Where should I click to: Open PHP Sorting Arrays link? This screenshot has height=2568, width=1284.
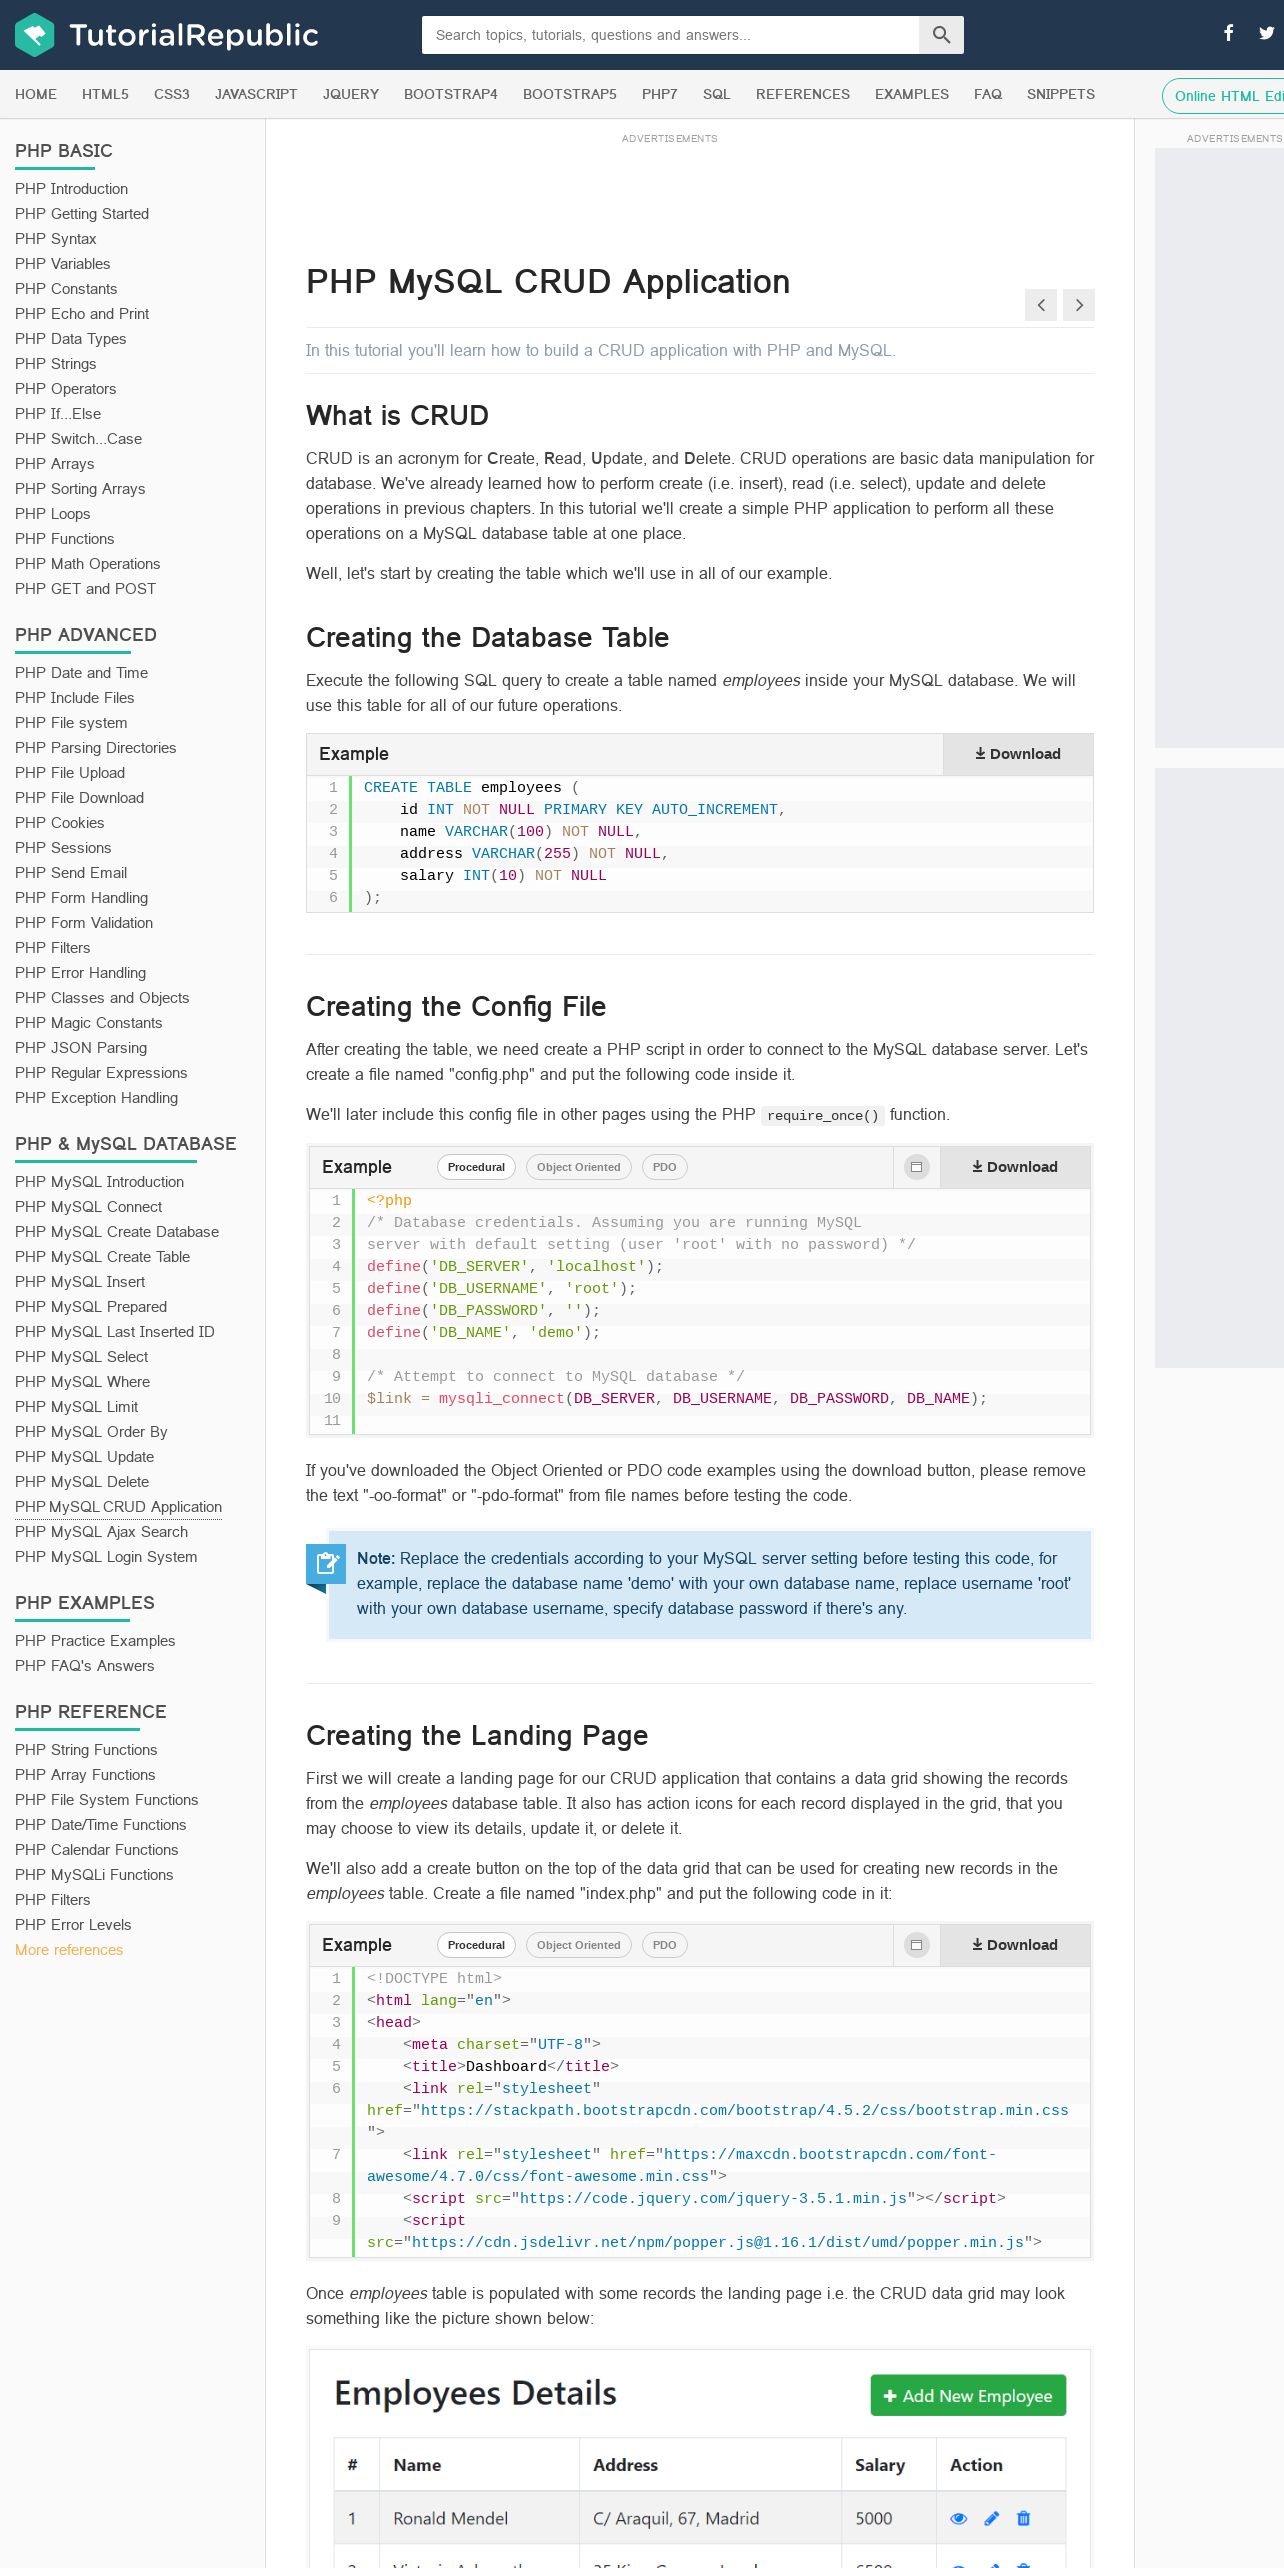(80, 489)
